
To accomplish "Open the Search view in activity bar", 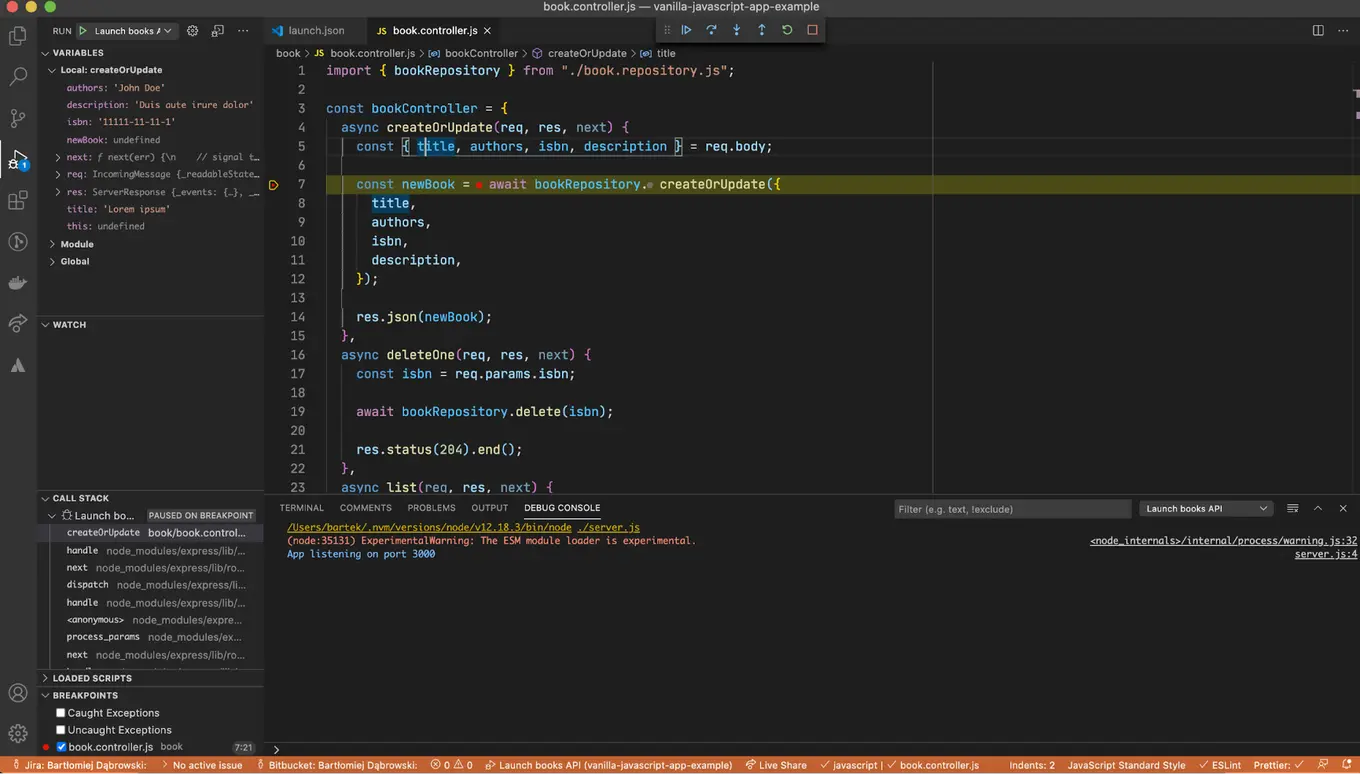I will pyautogui.click(x=17, y=76).
